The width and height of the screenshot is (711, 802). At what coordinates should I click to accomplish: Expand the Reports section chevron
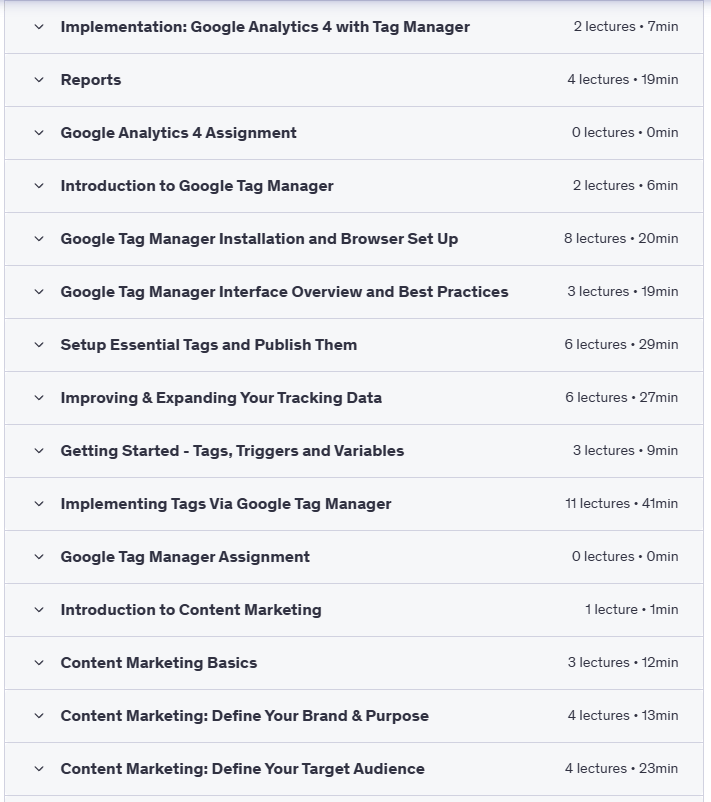[39, 80]
